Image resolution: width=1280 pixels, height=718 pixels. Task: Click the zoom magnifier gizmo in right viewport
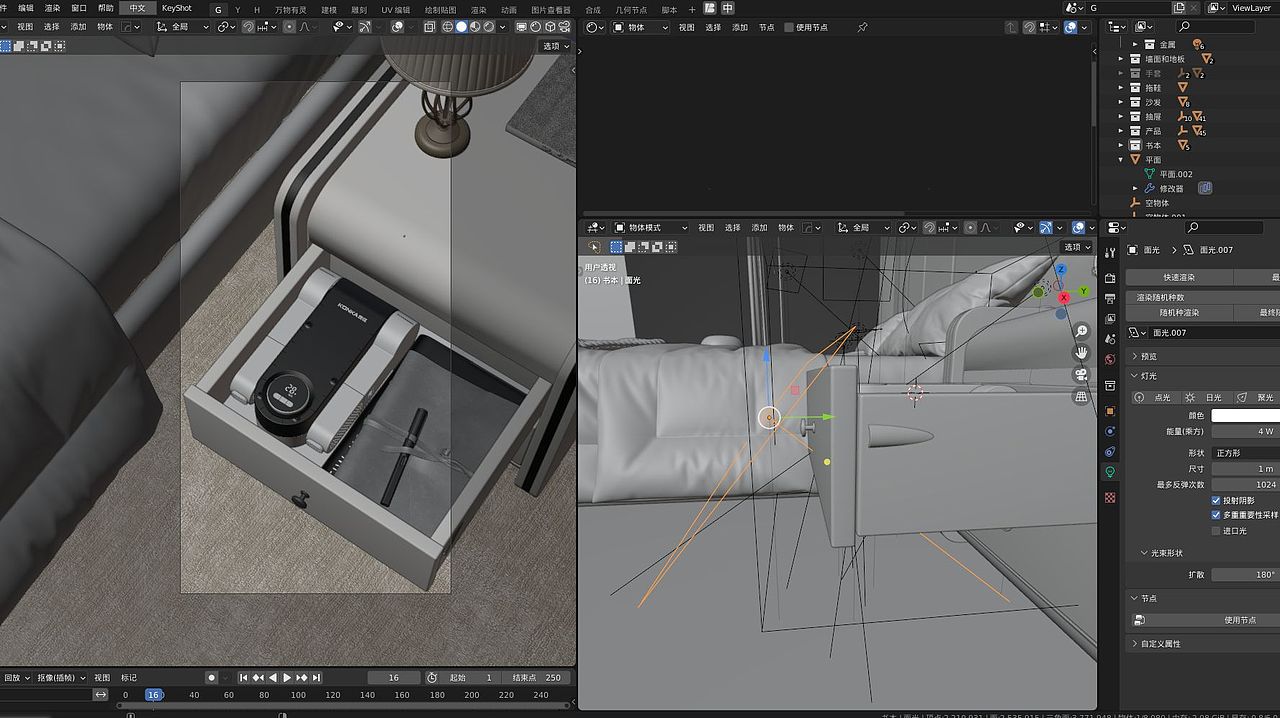point(1081,331)
